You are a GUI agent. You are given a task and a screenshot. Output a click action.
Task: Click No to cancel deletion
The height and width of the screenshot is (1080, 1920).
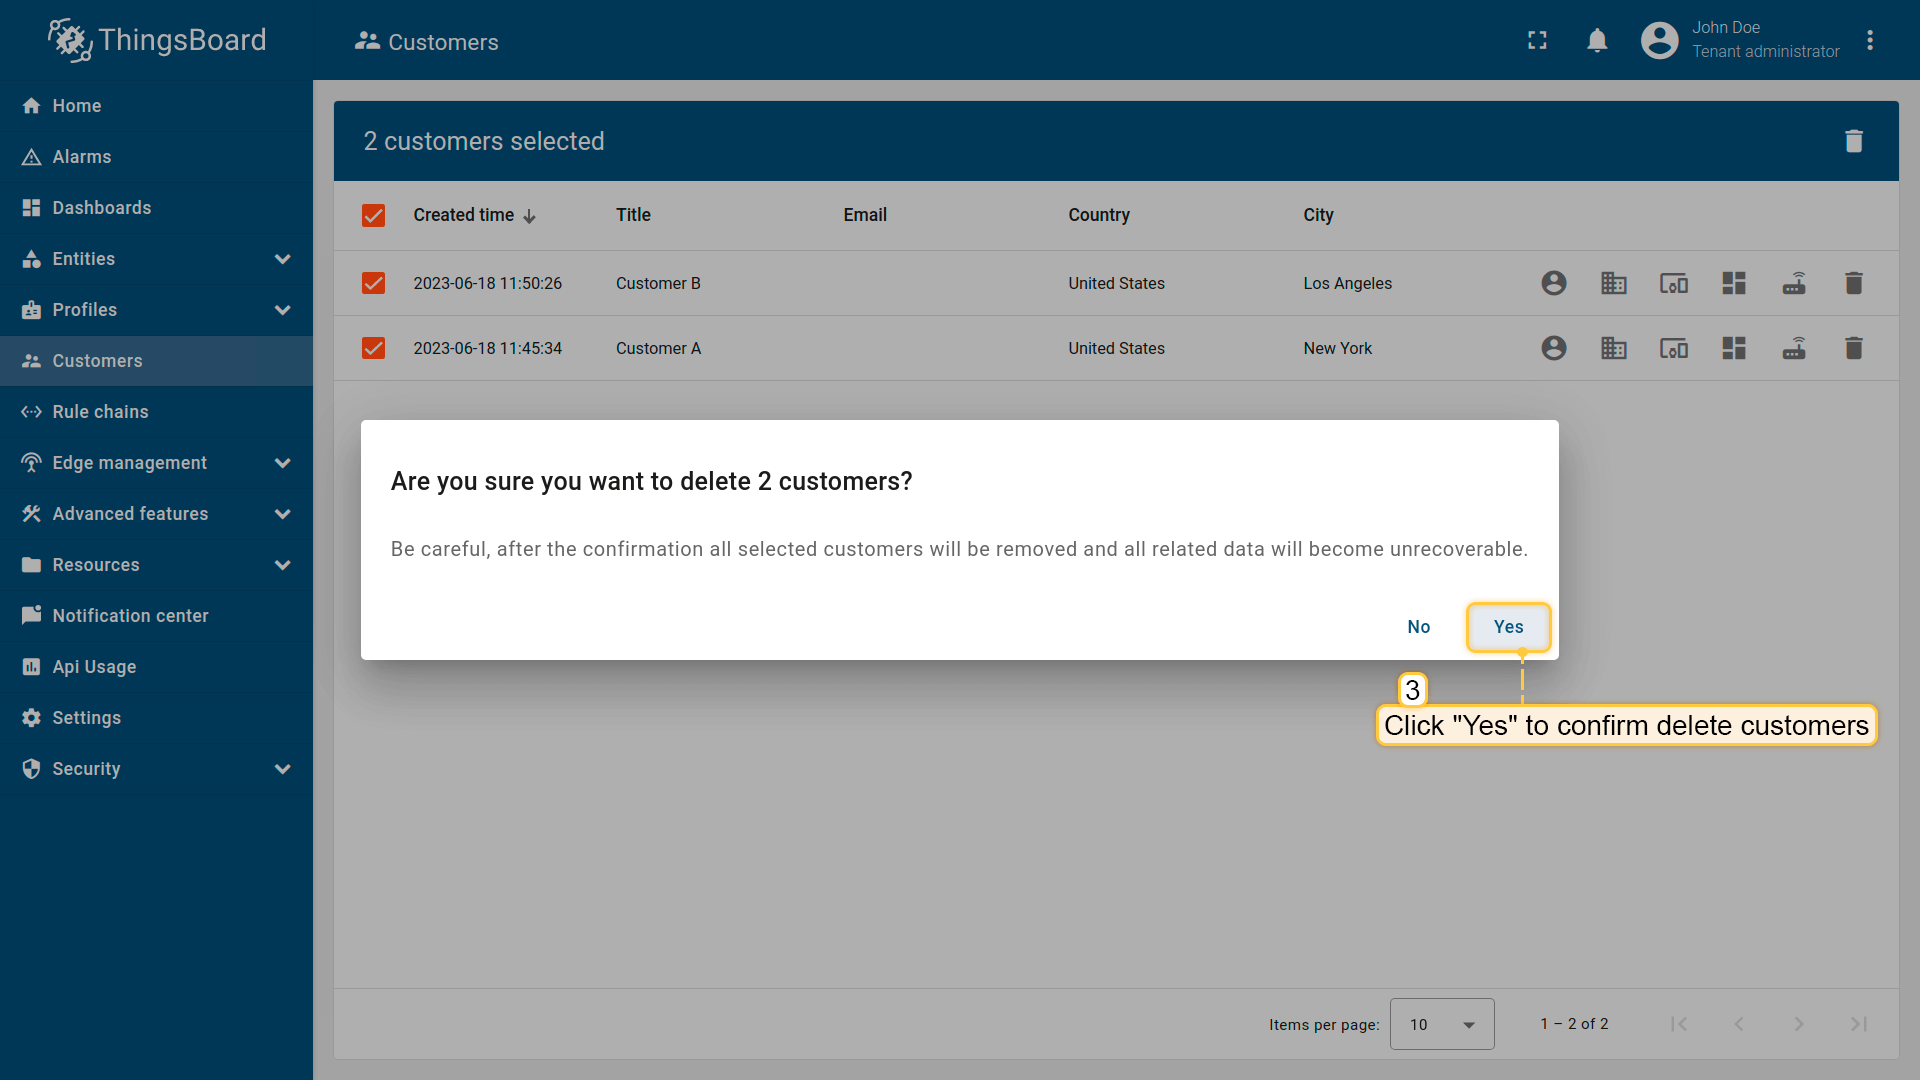point(1418,627)
